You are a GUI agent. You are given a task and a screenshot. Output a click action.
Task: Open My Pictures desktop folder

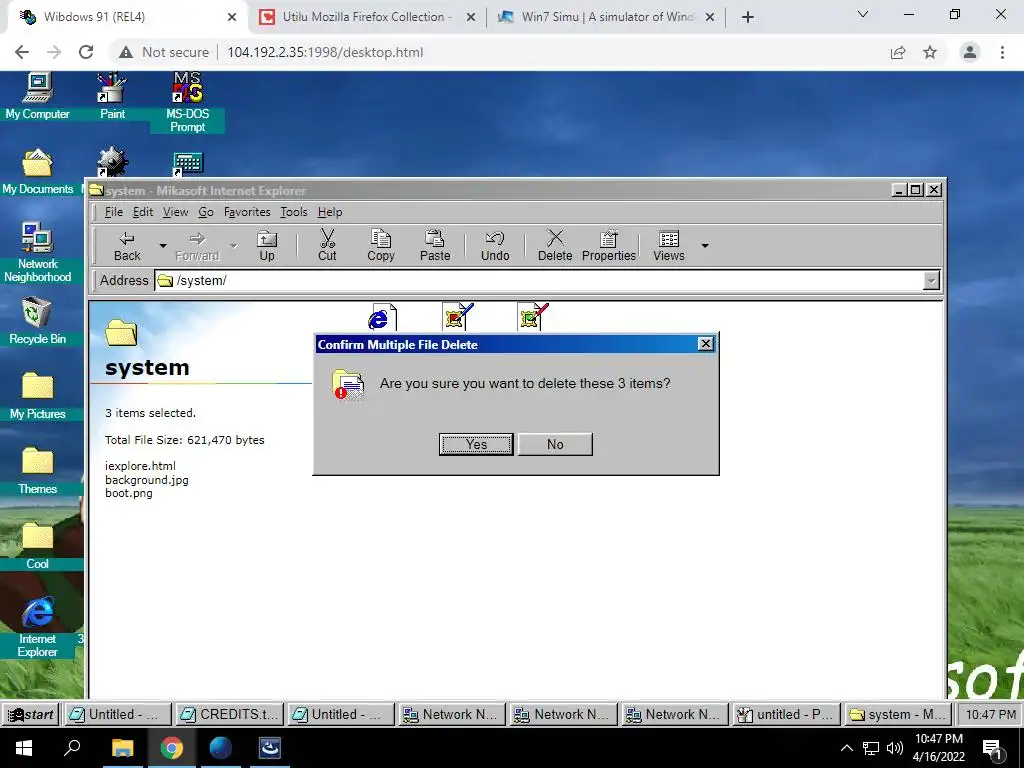coord(37,396)
